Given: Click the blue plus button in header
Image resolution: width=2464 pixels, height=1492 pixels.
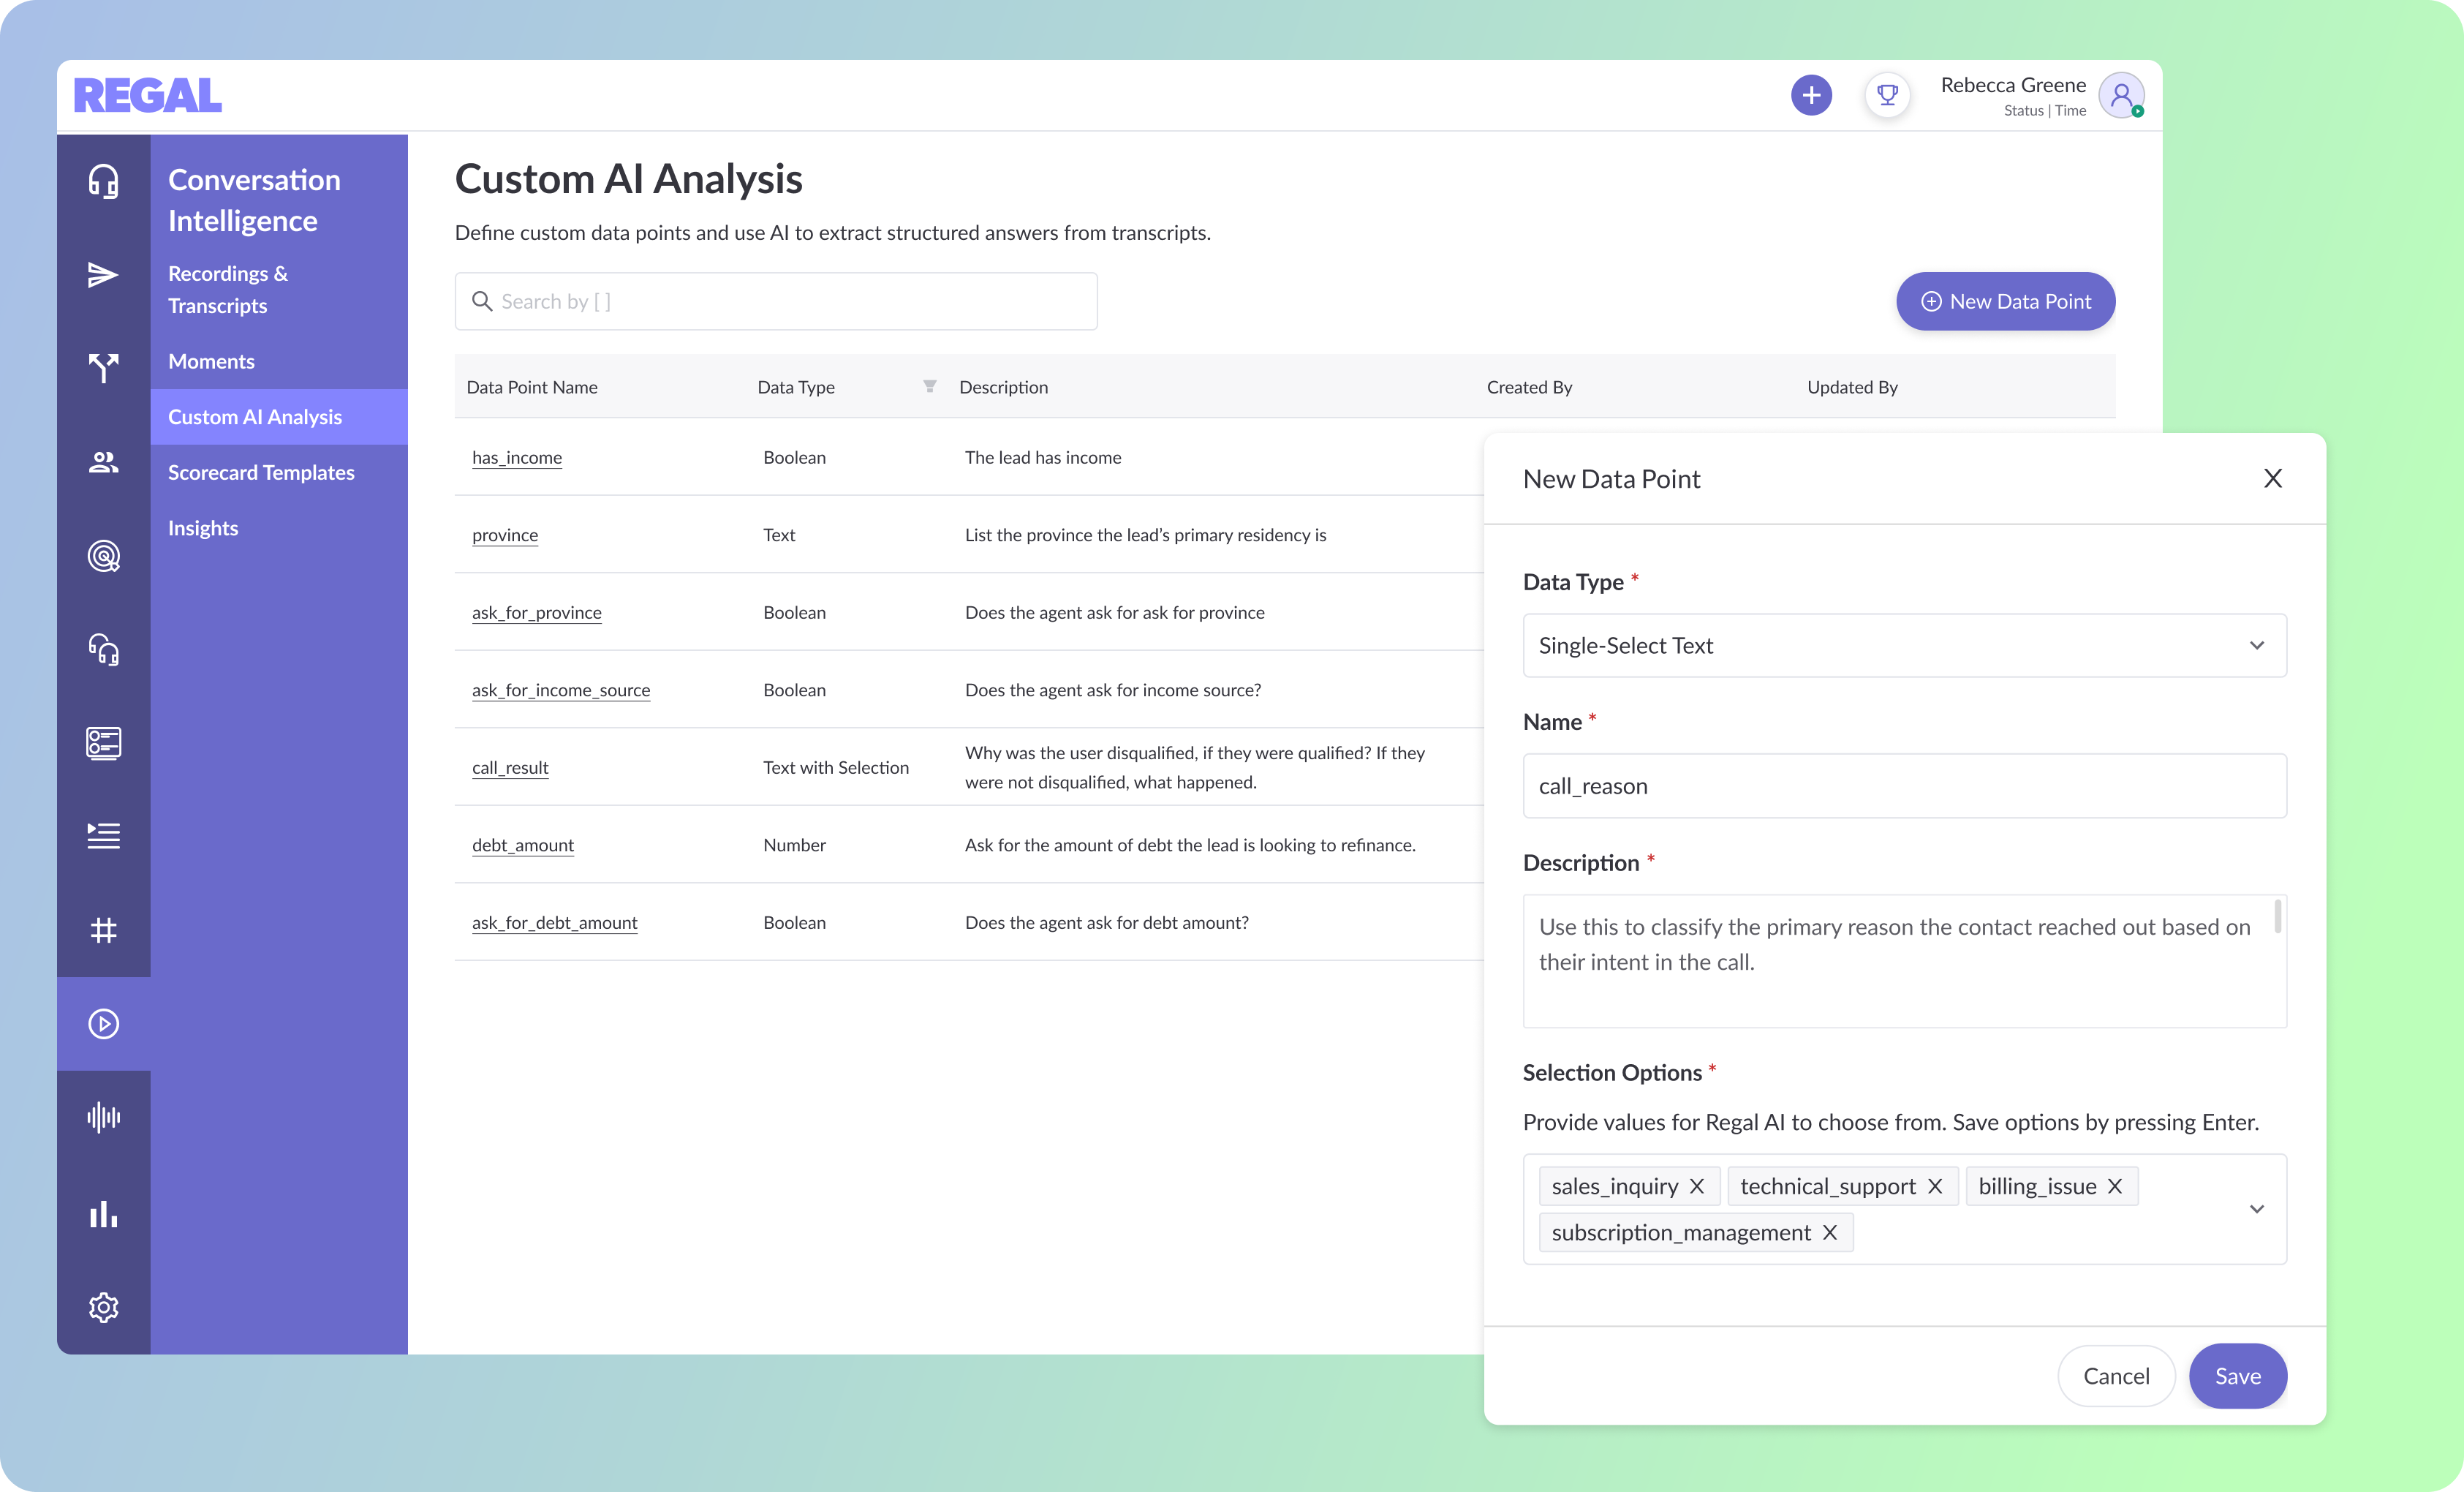Looking at the screenshot, I should [1811, 96].
